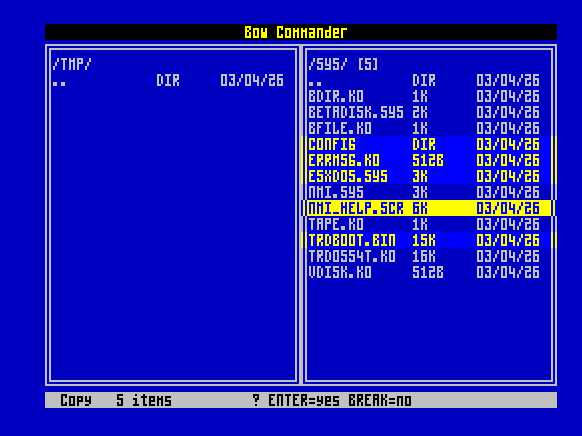Select the marked ERRMSG.KO file
This screenshot has width=582, height=436.
[429, 160]
